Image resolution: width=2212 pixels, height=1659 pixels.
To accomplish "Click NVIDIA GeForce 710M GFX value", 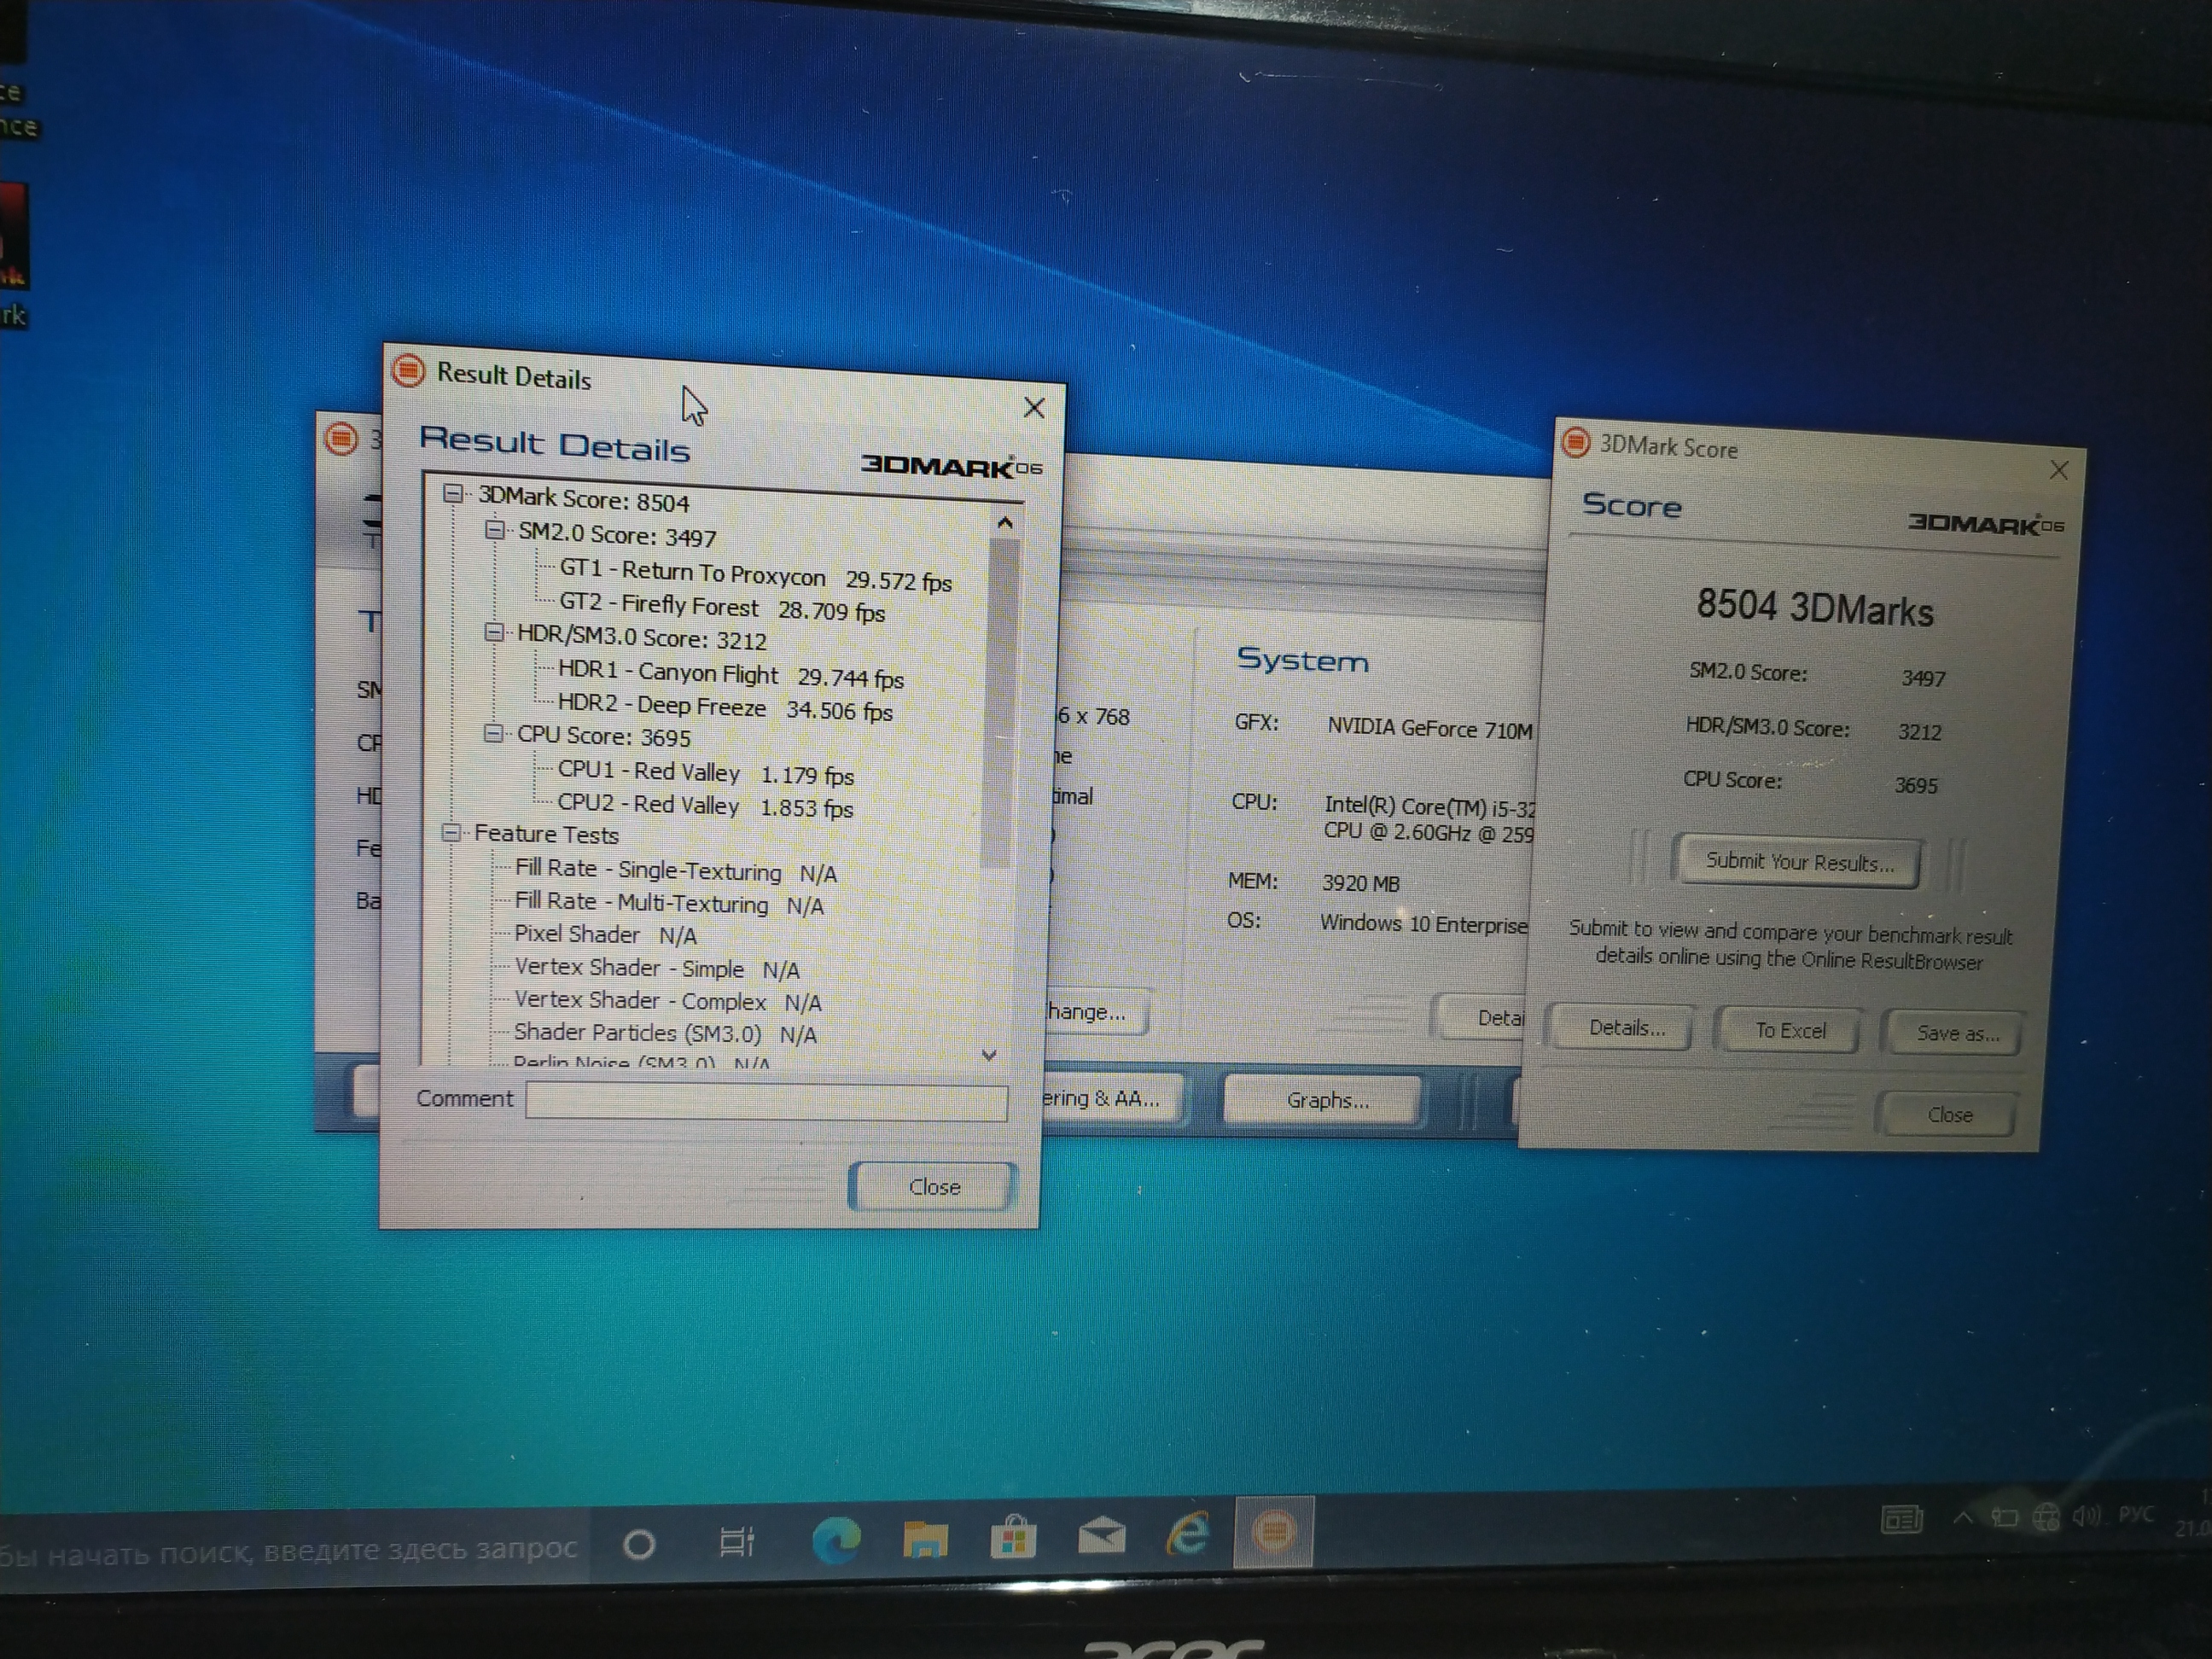I will [1429, 728].
